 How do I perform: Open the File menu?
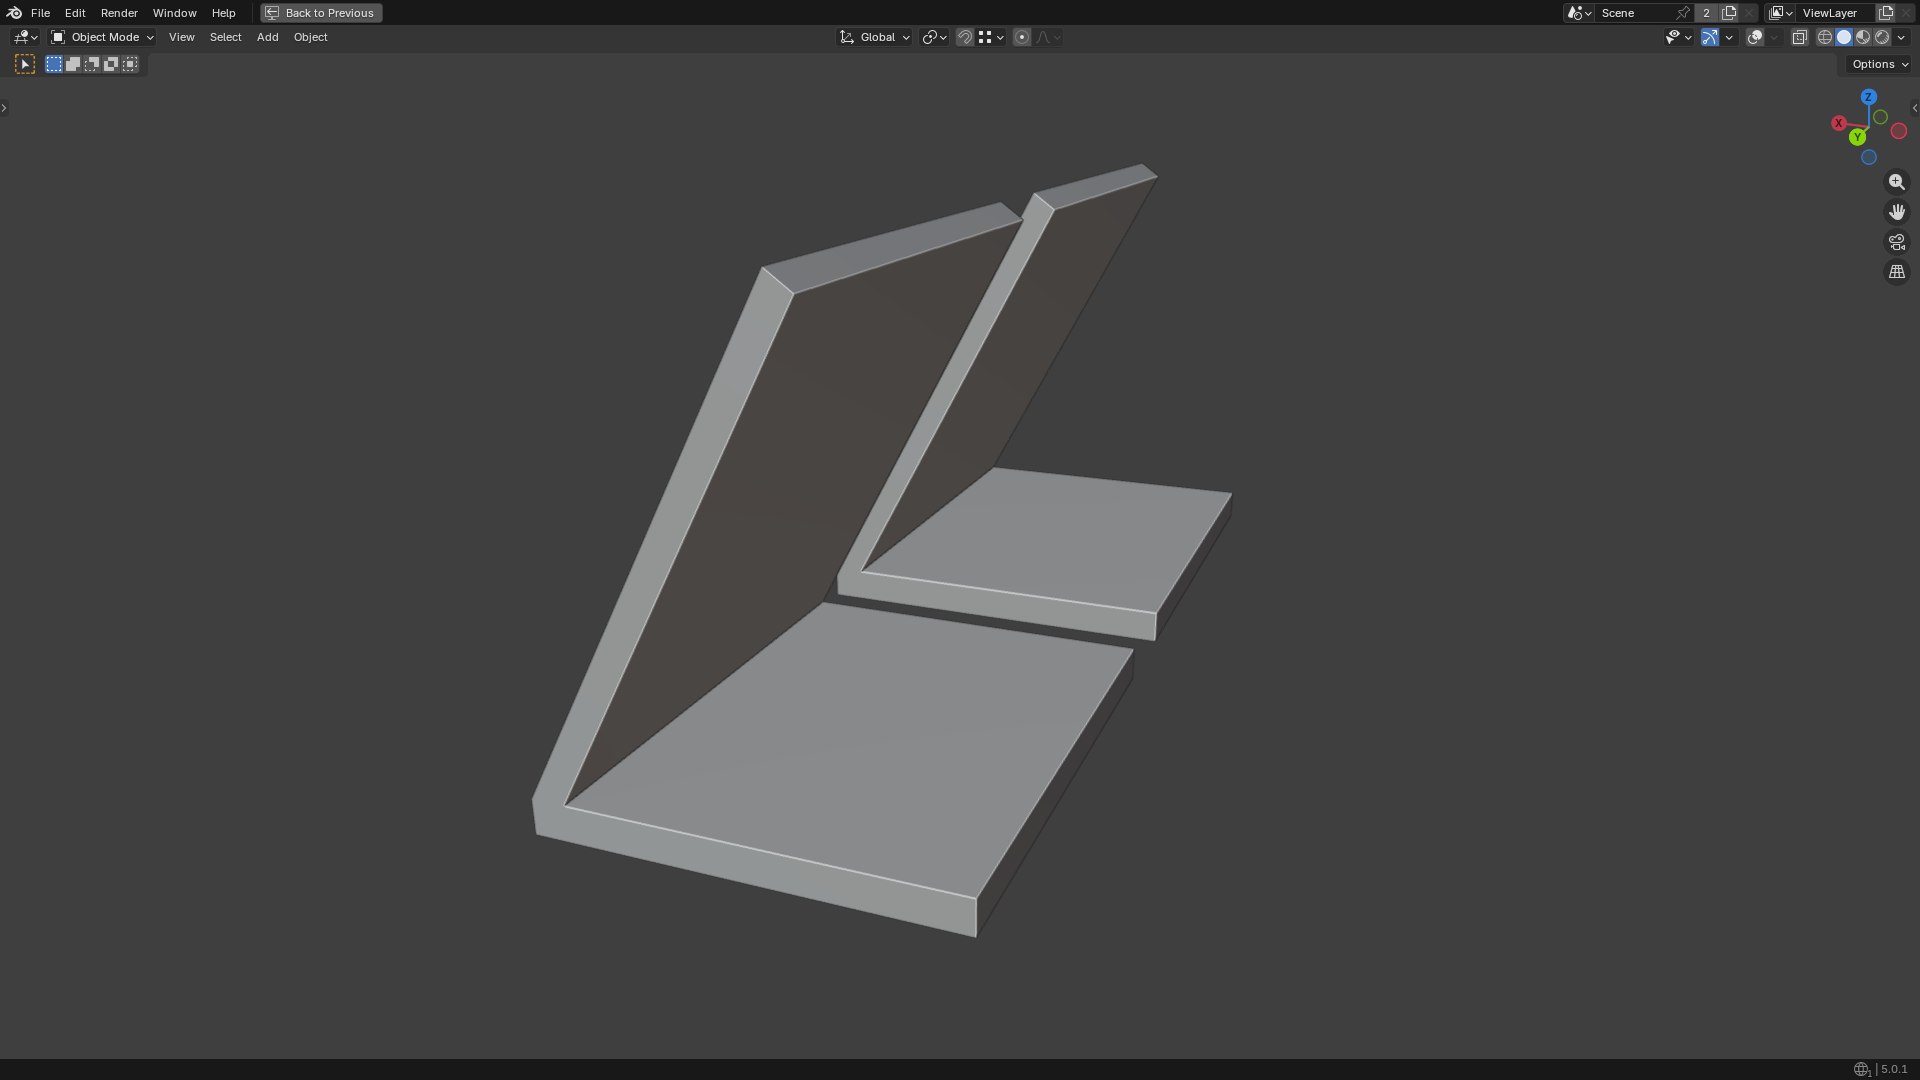pos(40,13)
